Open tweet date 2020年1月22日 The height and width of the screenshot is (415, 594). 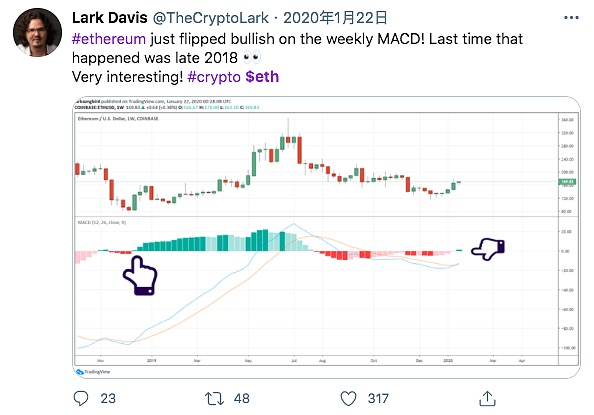point(335,18)
